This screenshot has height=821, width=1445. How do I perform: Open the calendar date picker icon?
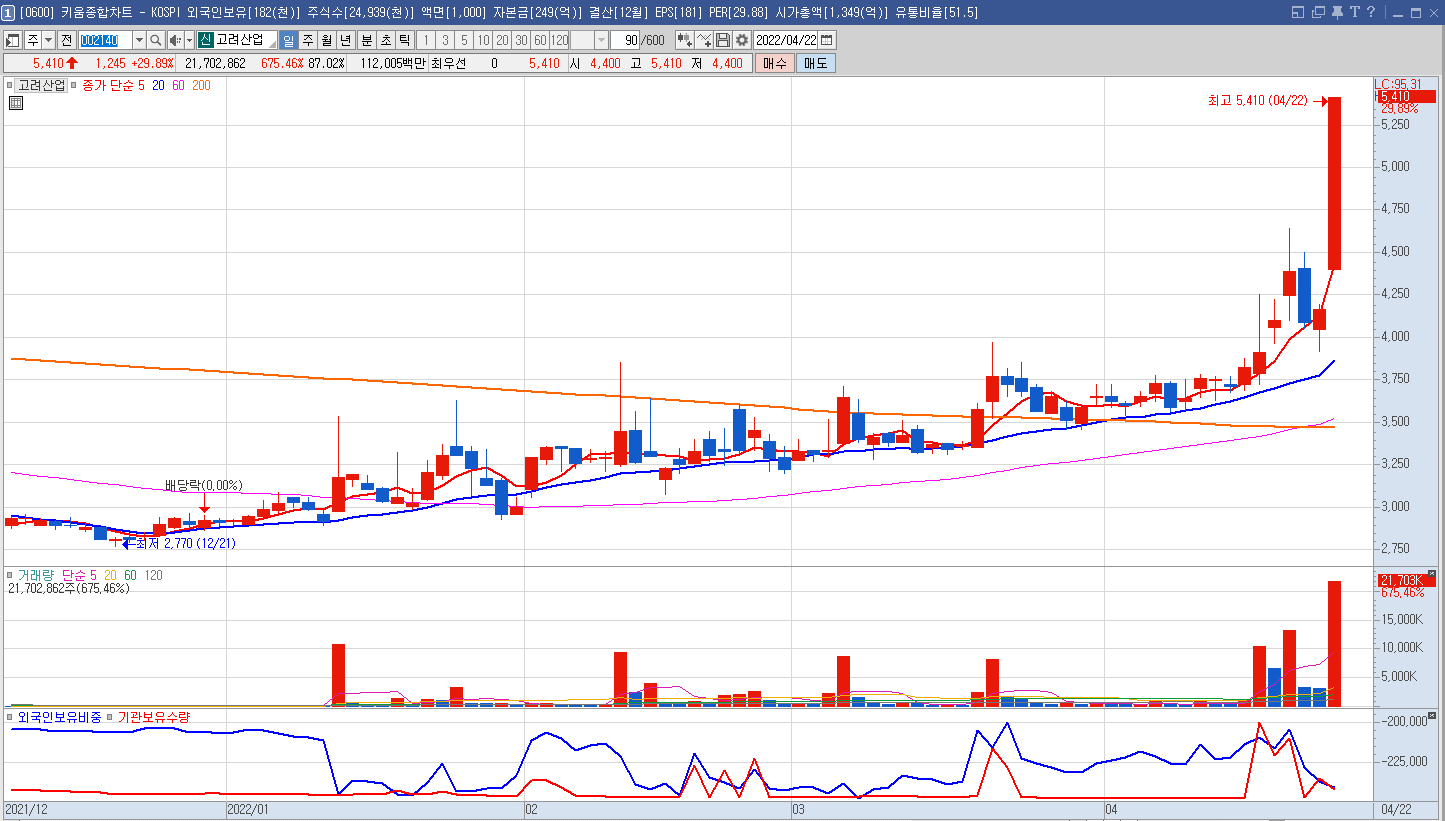click(x=827, y=40)
